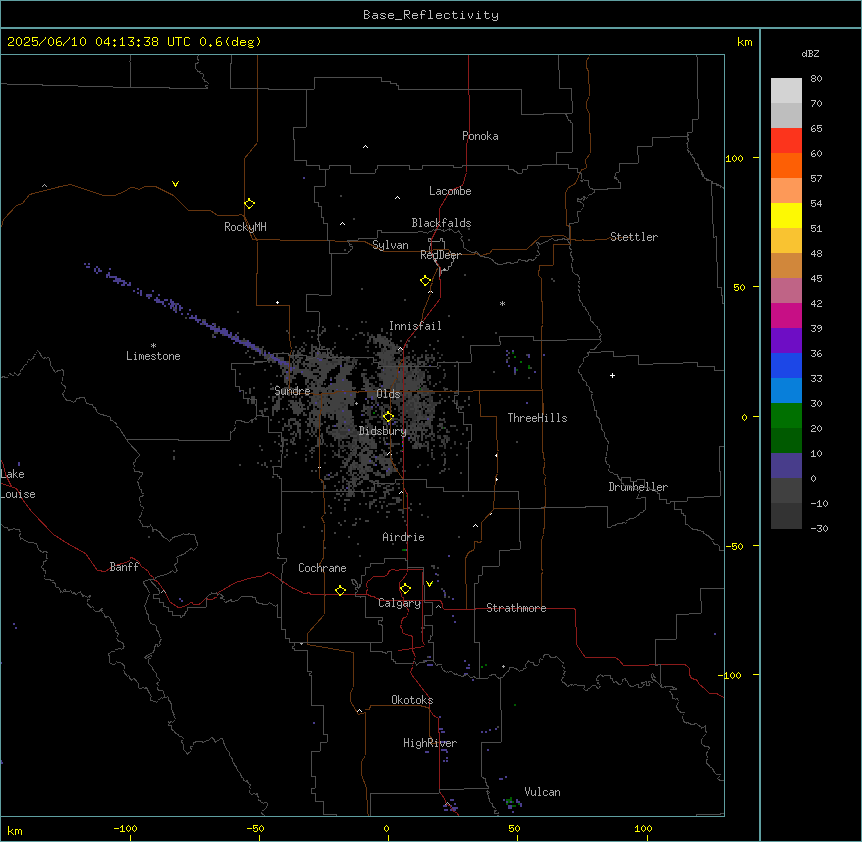The width and height of the screenshot is (862, 842).
Task: Click the ThreeHills town label
Action: pyautogui.click(x=537, y=418)
